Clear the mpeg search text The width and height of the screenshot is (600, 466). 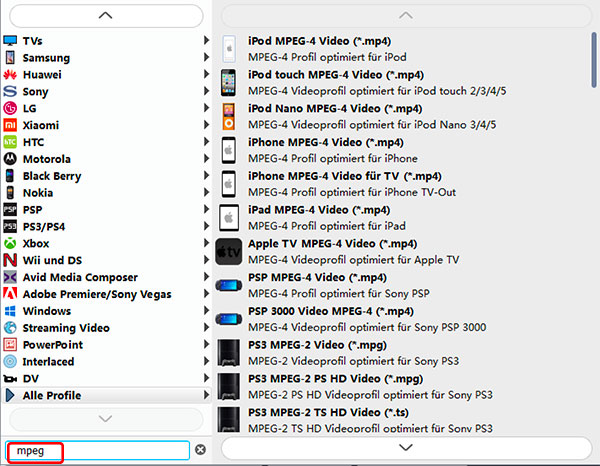tap(200, 450)
